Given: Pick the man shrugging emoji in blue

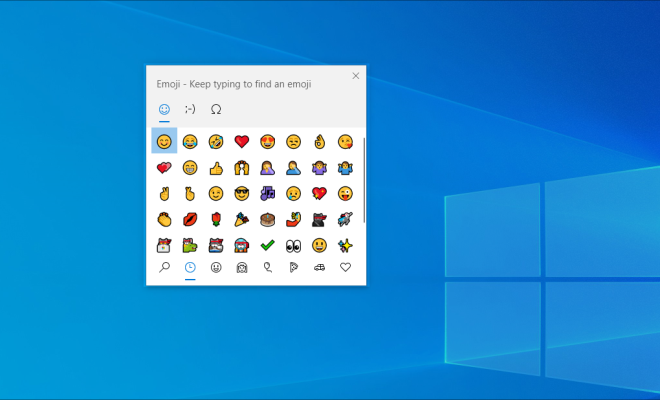Looking at the screenshot, I should [345, 168].
